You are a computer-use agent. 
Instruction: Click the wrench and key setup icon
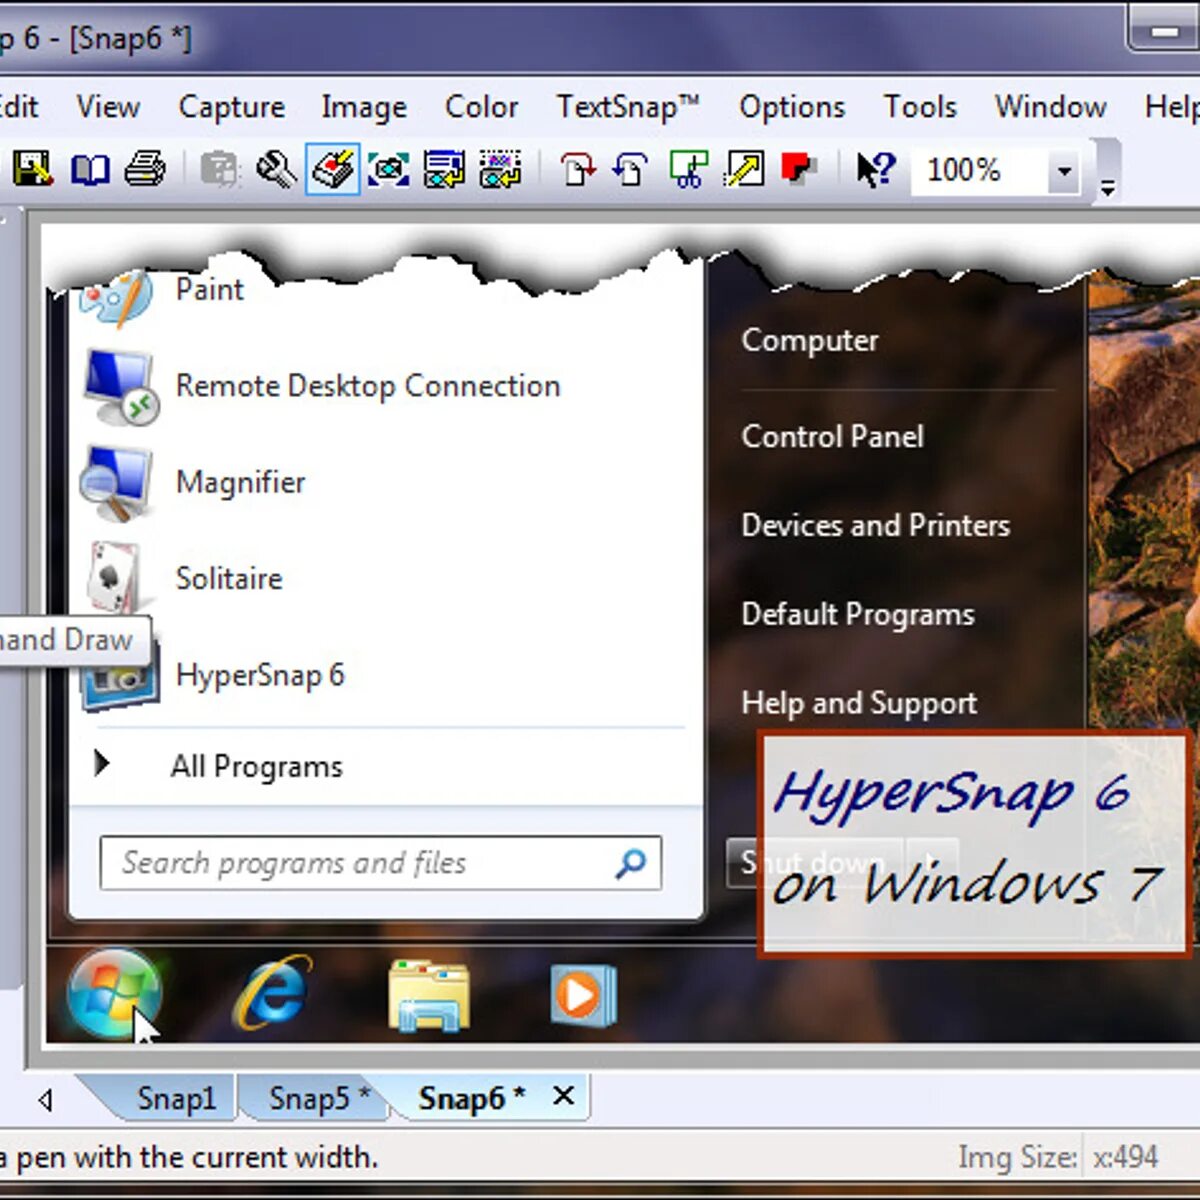click(x=276, y=169)
